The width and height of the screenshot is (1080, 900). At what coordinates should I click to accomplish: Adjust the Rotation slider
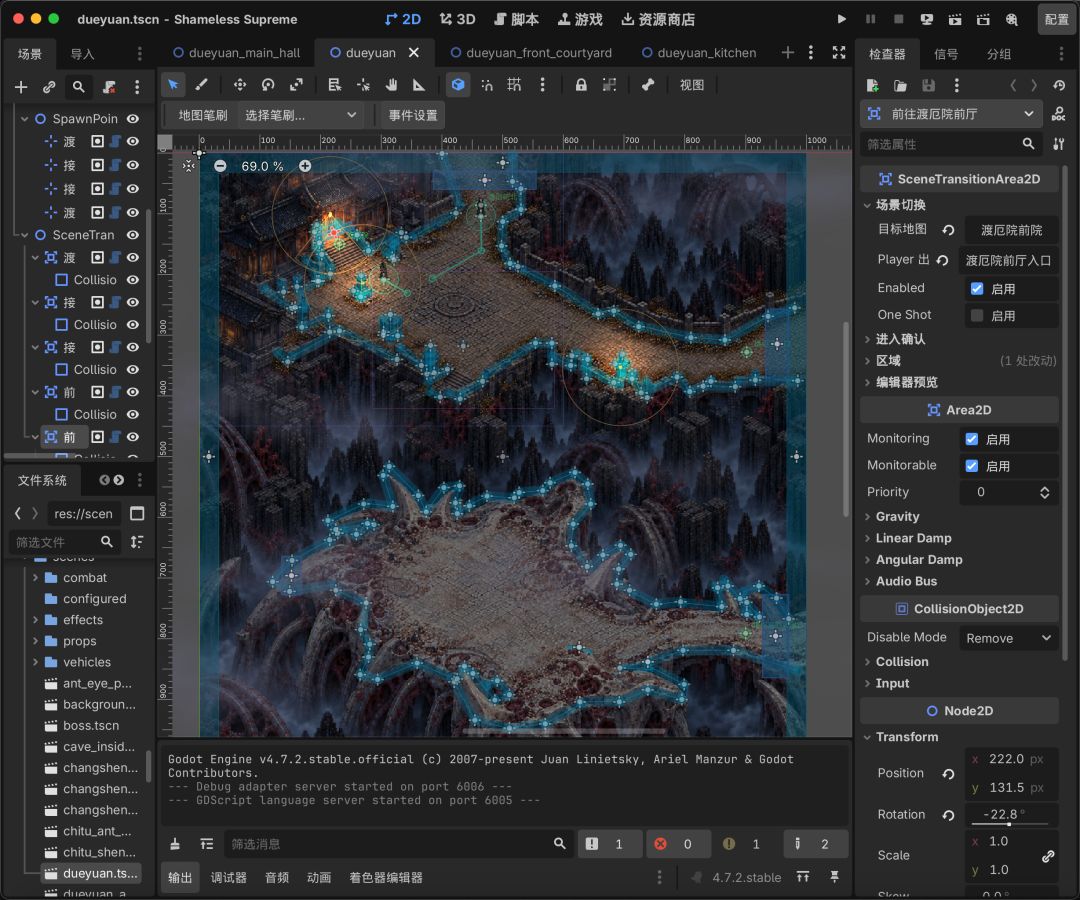pyautogui.click(x=1010, y=824)
